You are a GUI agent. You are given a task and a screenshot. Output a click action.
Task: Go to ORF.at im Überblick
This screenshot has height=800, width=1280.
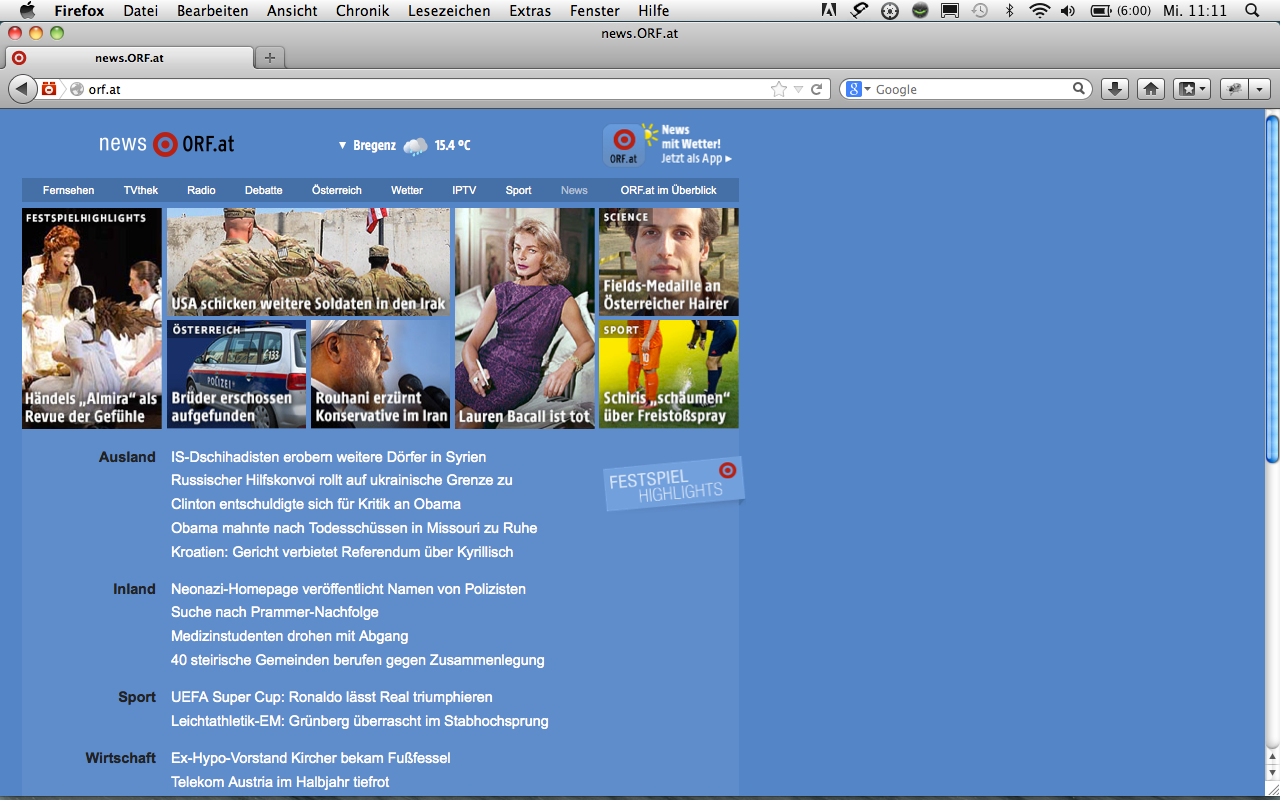tap(669, 190)
